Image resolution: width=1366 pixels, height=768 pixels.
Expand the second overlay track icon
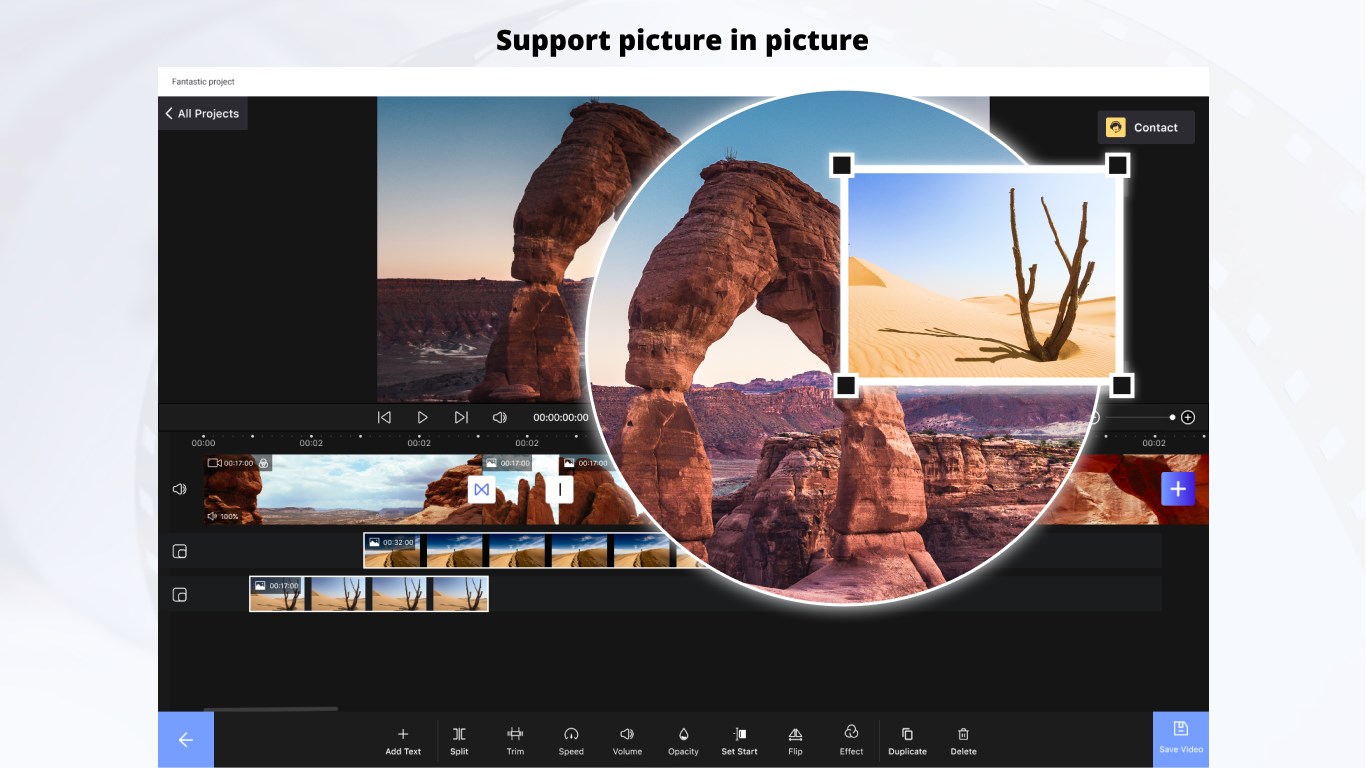coord(180,594)
